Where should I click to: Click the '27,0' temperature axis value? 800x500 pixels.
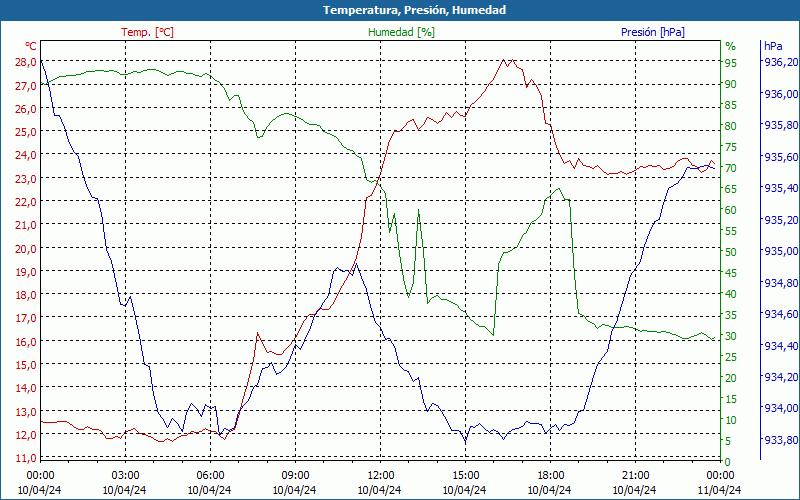26,86
